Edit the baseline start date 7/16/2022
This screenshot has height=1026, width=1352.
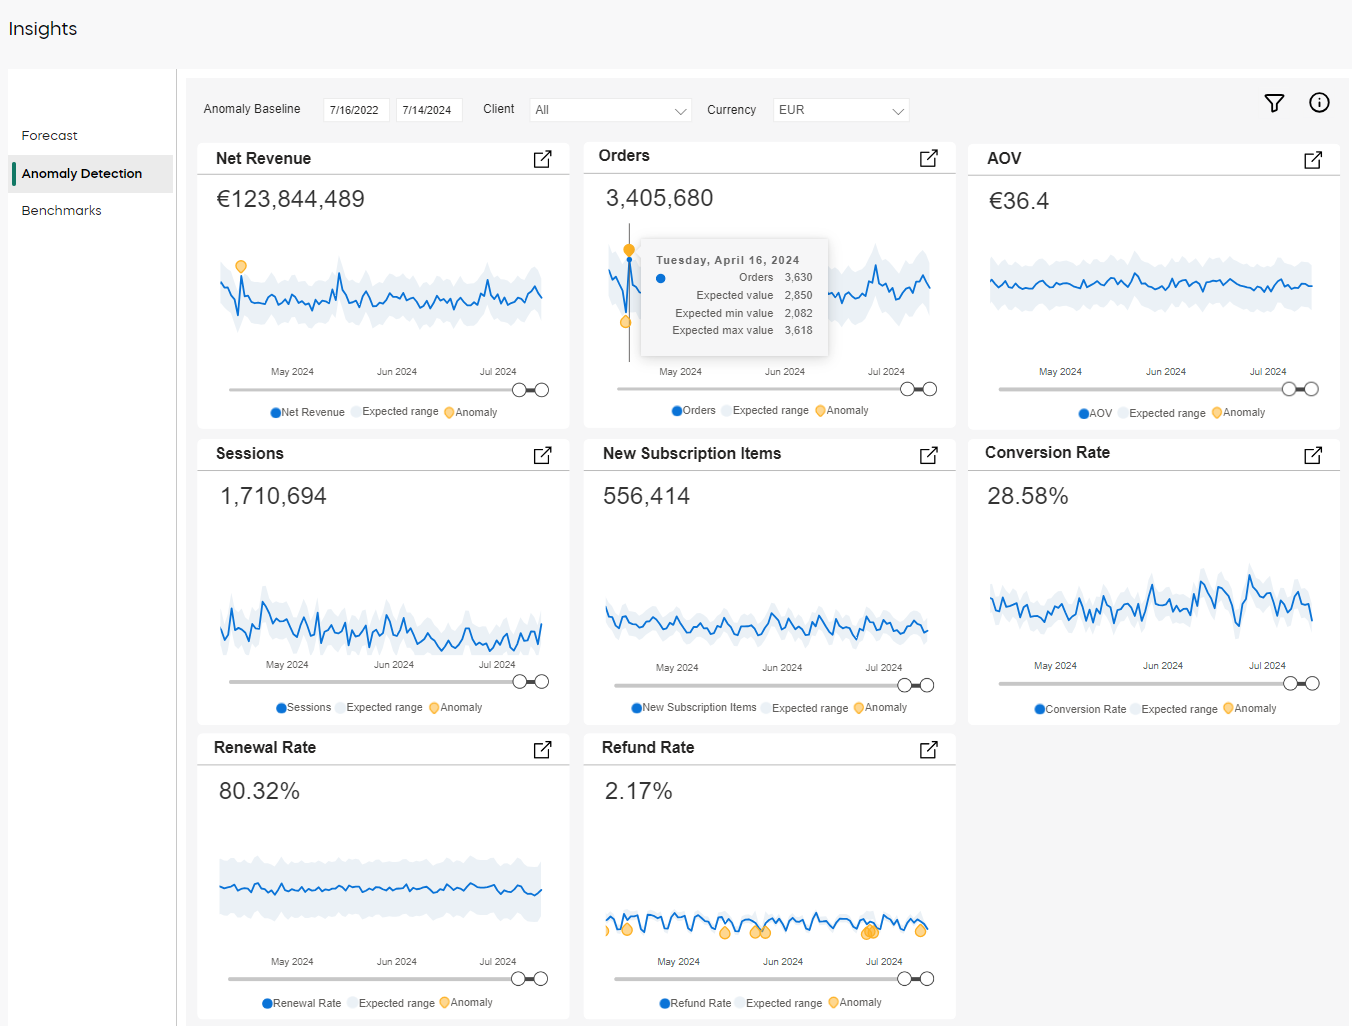pyautogui.click(x=356, y=110)
